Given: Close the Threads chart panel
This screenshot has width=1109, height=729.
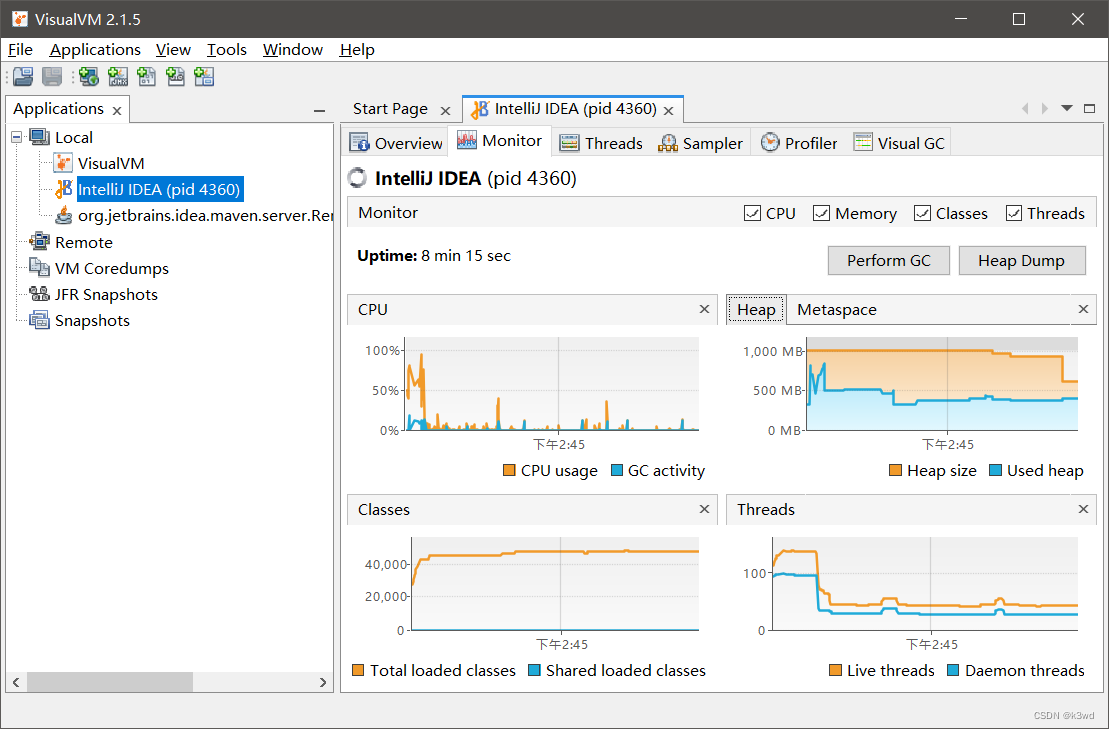Looking at the screenshot, I should pos(1083,509).
